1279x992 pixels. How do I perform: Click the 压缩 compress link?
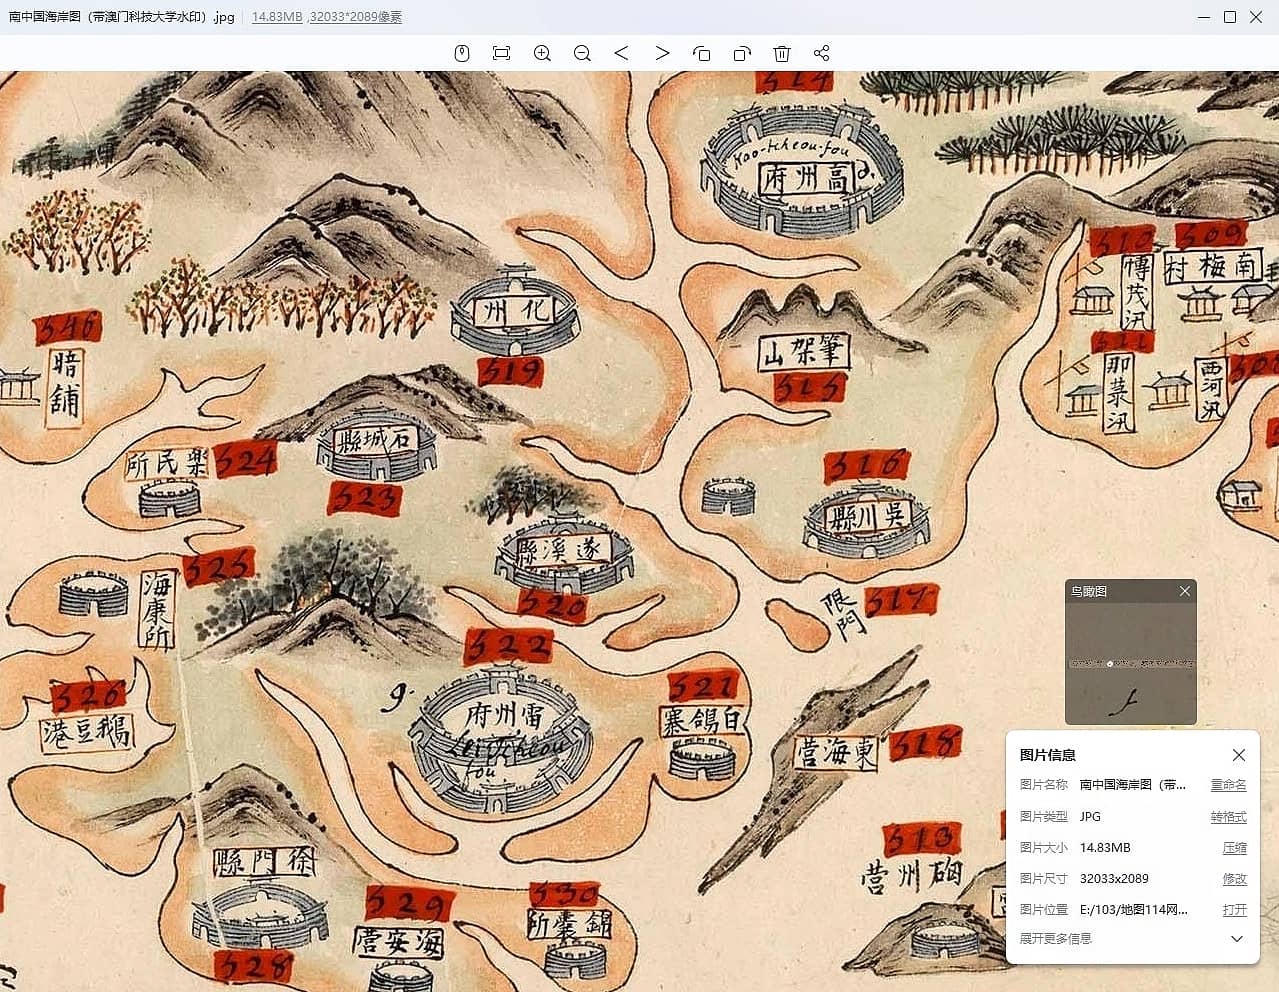pyautogui.click(x=1235, y=847)
